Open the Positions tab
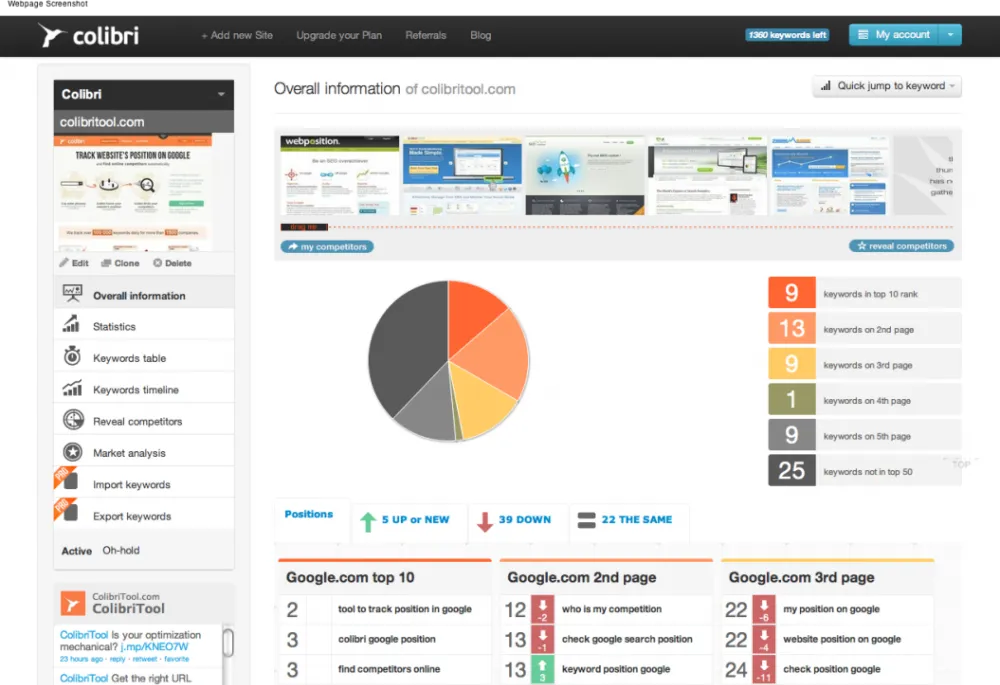The image size is (1000, 685). click(309, 514)
